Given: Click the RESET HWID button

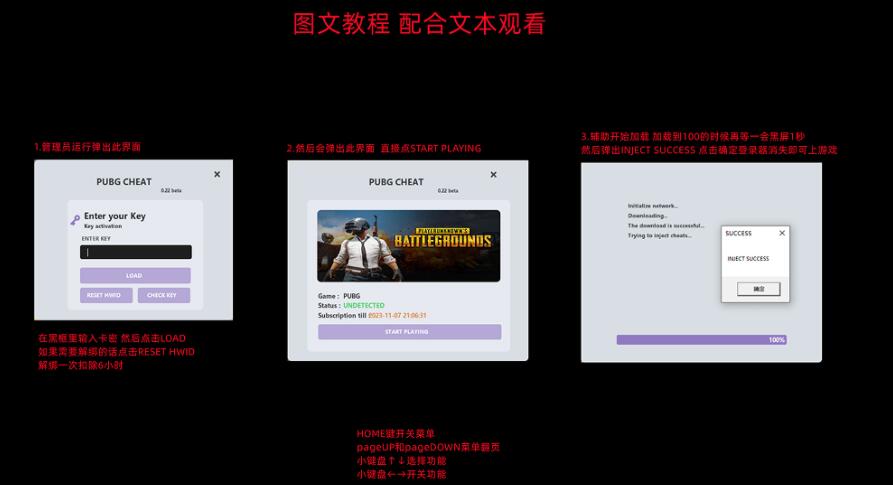Looking at the screenshot, I should [106, 295].
